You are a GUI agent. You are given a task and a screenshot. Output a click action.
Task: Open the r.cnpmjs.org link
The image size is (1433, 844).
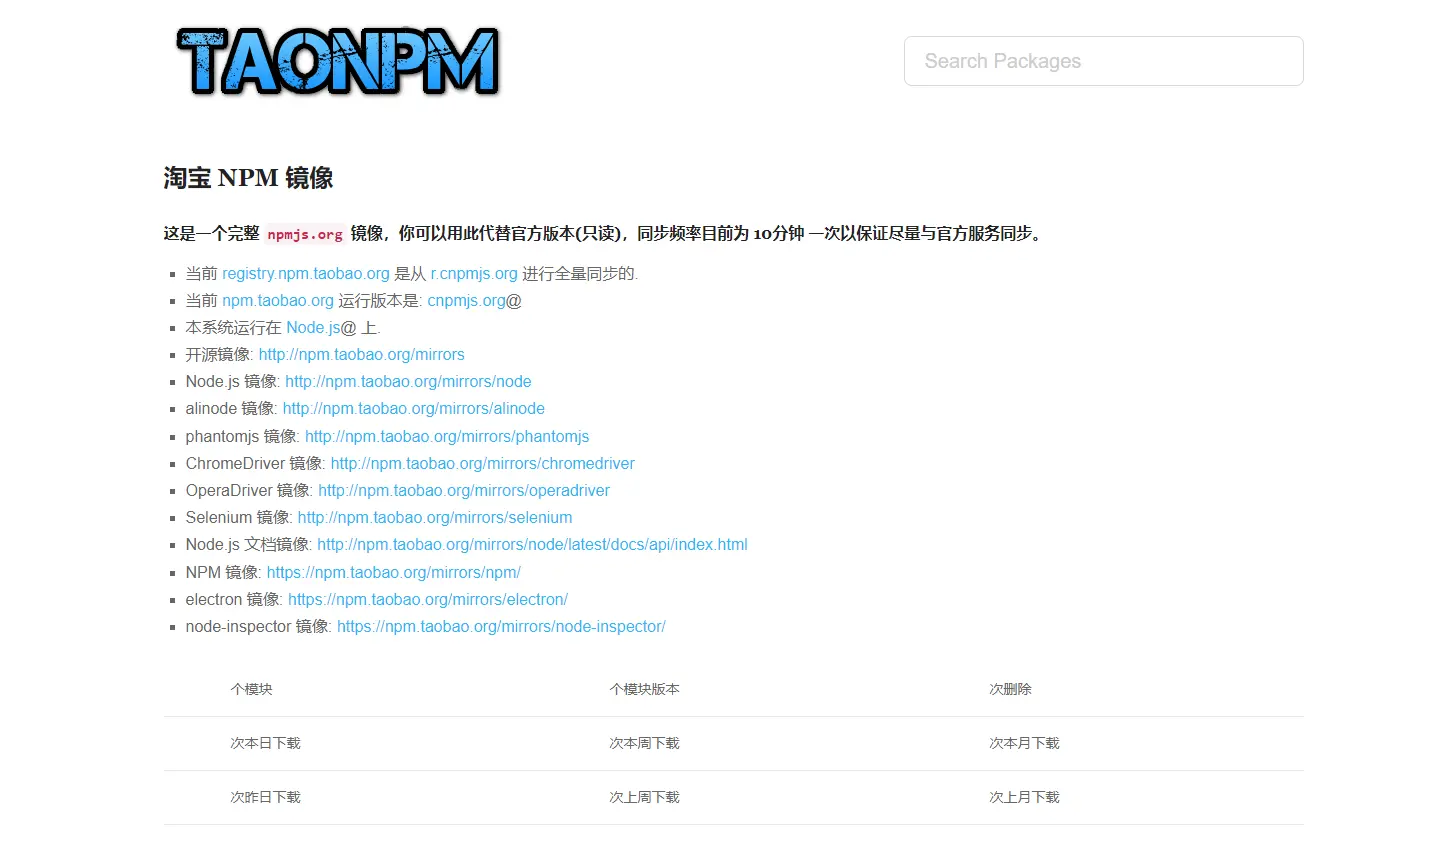(474, 273)
